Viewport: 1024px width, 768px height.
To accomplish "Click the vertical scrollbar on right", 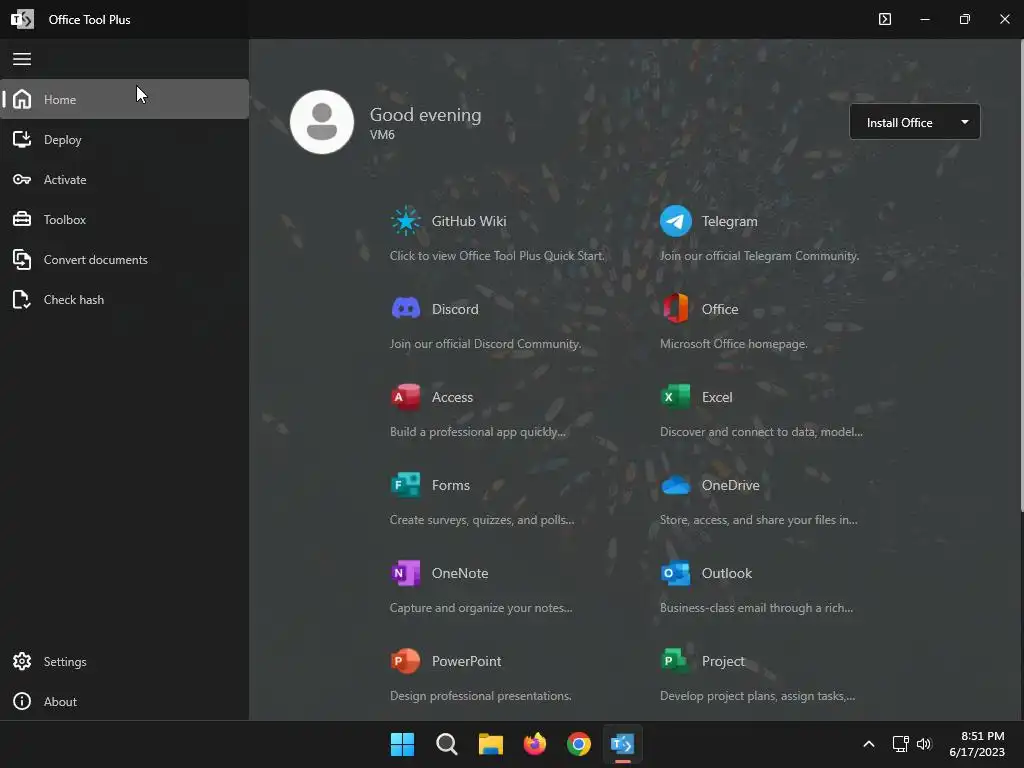I will (1021, 274).
